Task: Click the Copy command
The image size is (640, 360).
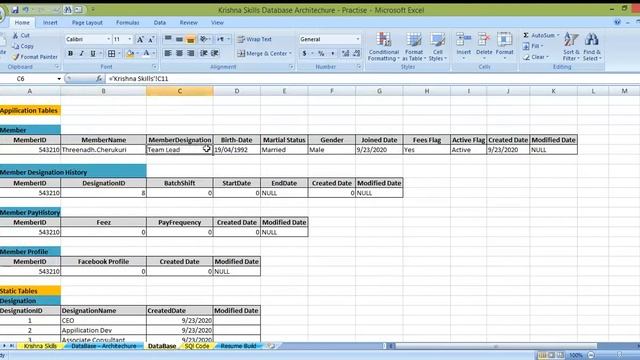Action: point(23,46)
